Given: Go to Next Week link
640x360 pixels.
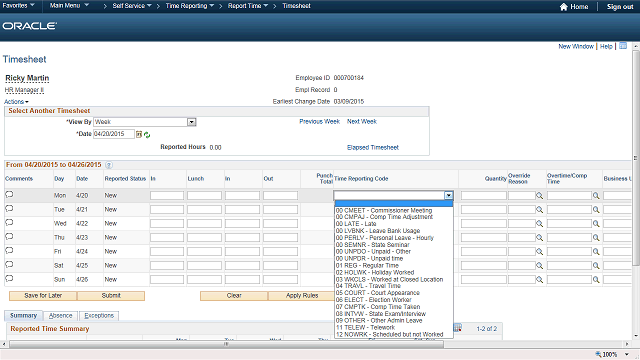Looking at the screenshot, I should click(x=362, y=122).
